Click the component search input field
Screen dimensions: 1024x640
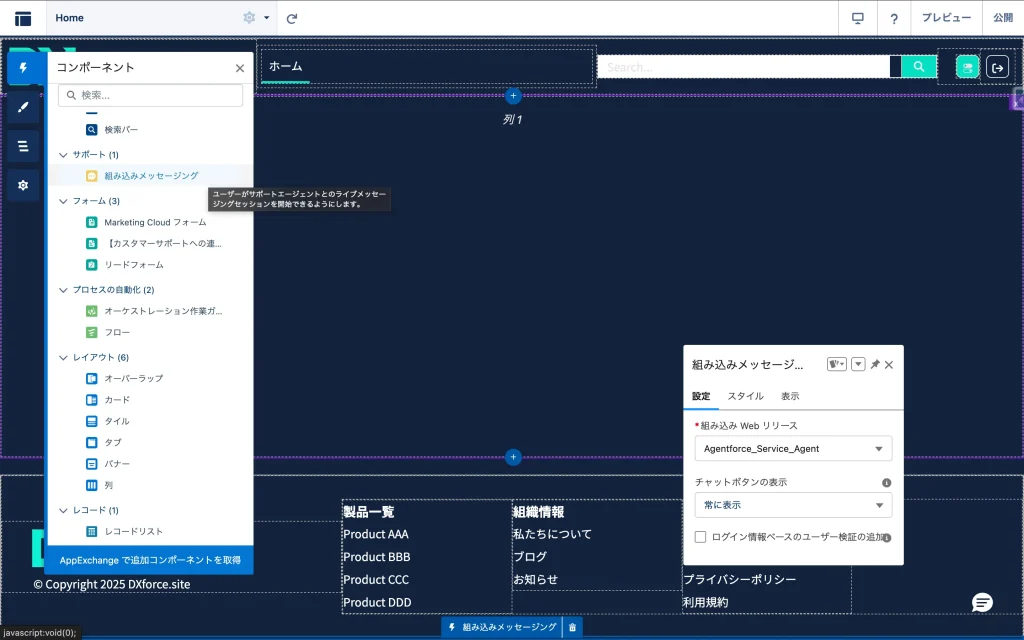(151, 95)
